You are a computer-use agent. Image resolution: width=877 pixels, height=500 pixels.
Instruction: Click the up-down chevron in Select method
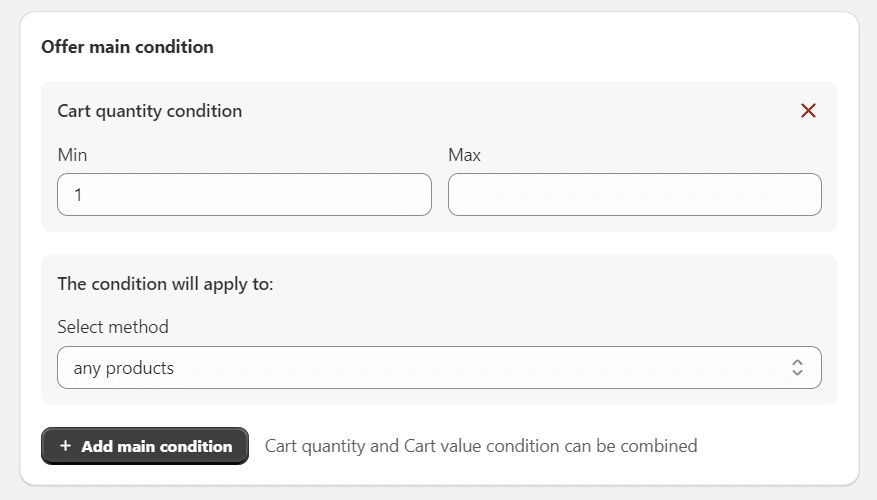click(x=797, y=368)
